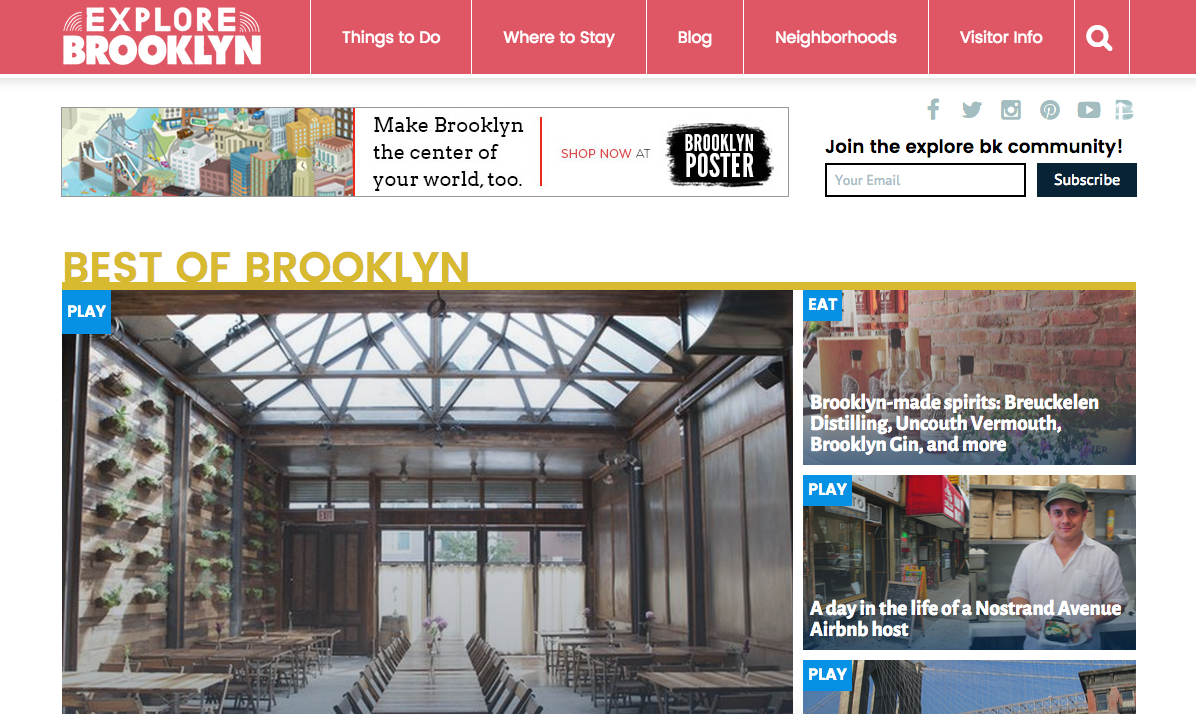Focus the Your Email input field
This screenshot has width=1196, height=714.
click(925, 180)
